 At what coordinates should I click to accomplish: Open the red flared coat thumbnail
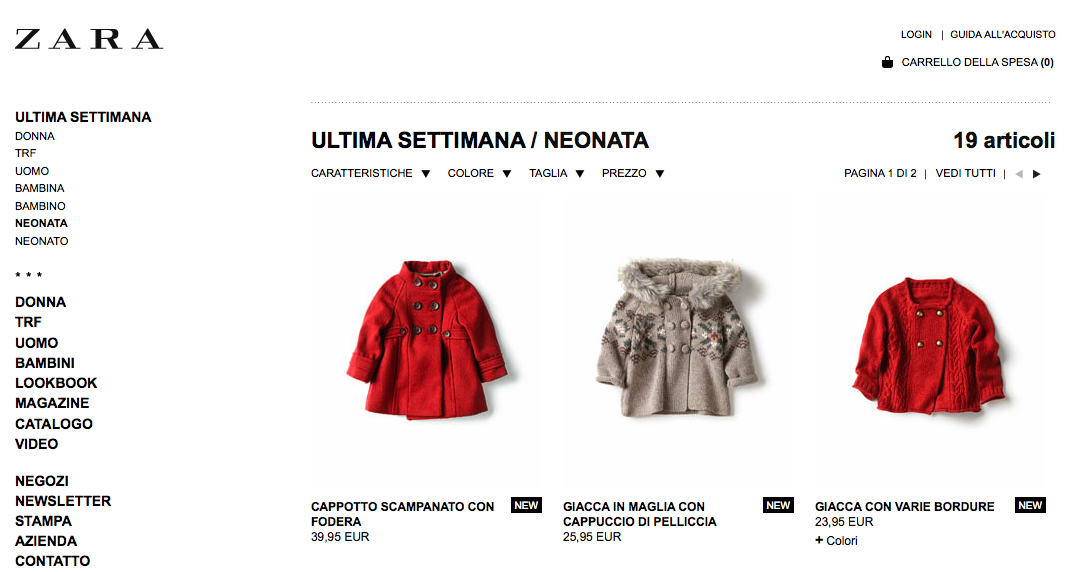pos(427,340)
